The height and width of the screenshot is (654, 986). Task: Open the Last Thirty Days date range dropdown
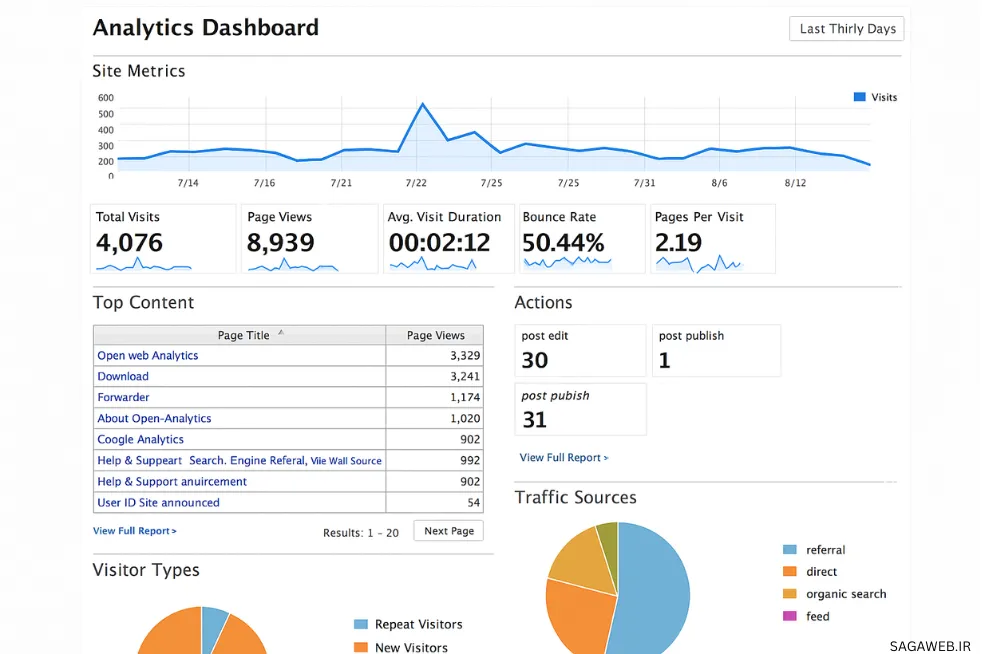click(x=846, y=29)
